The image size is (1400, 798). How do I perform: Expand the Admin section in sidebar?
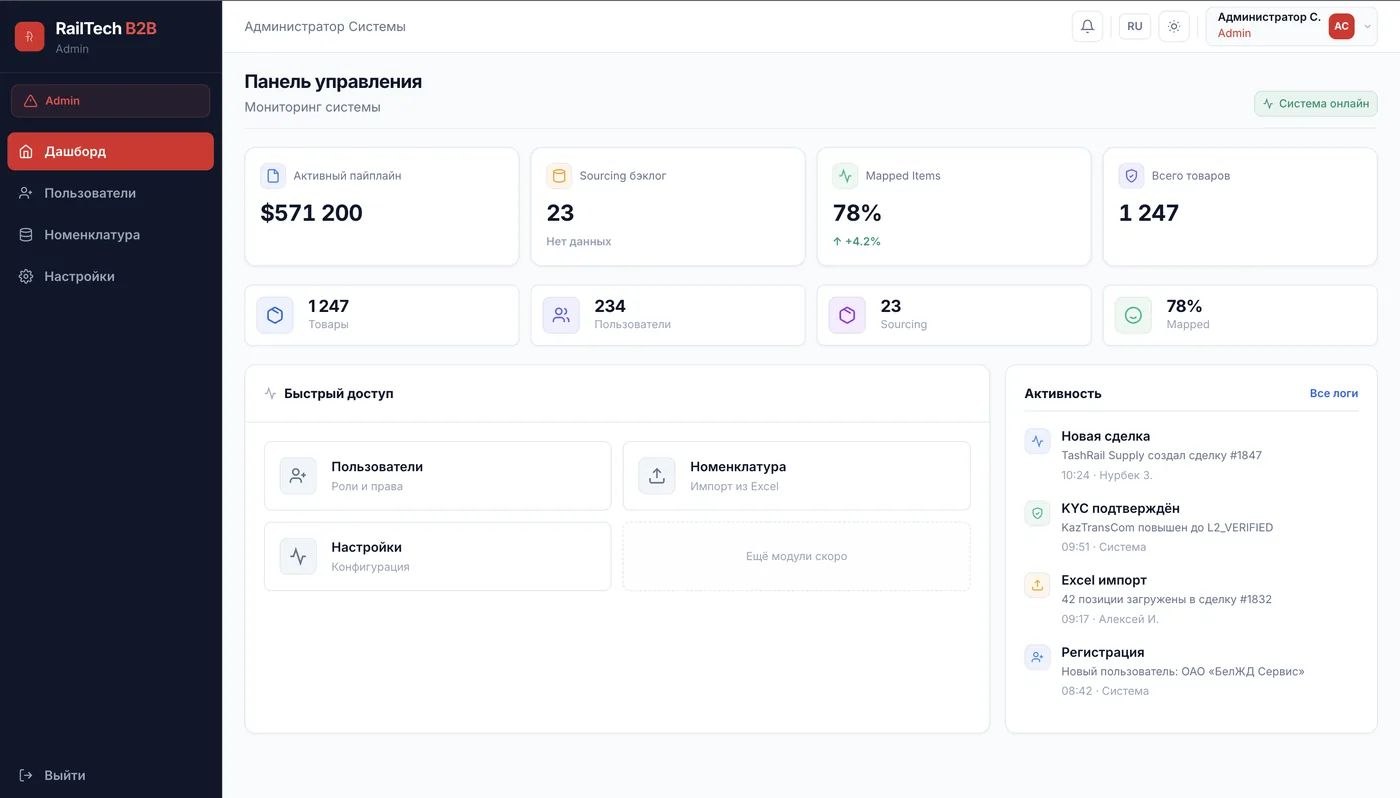pyautogui.click(x=110, y=100)
